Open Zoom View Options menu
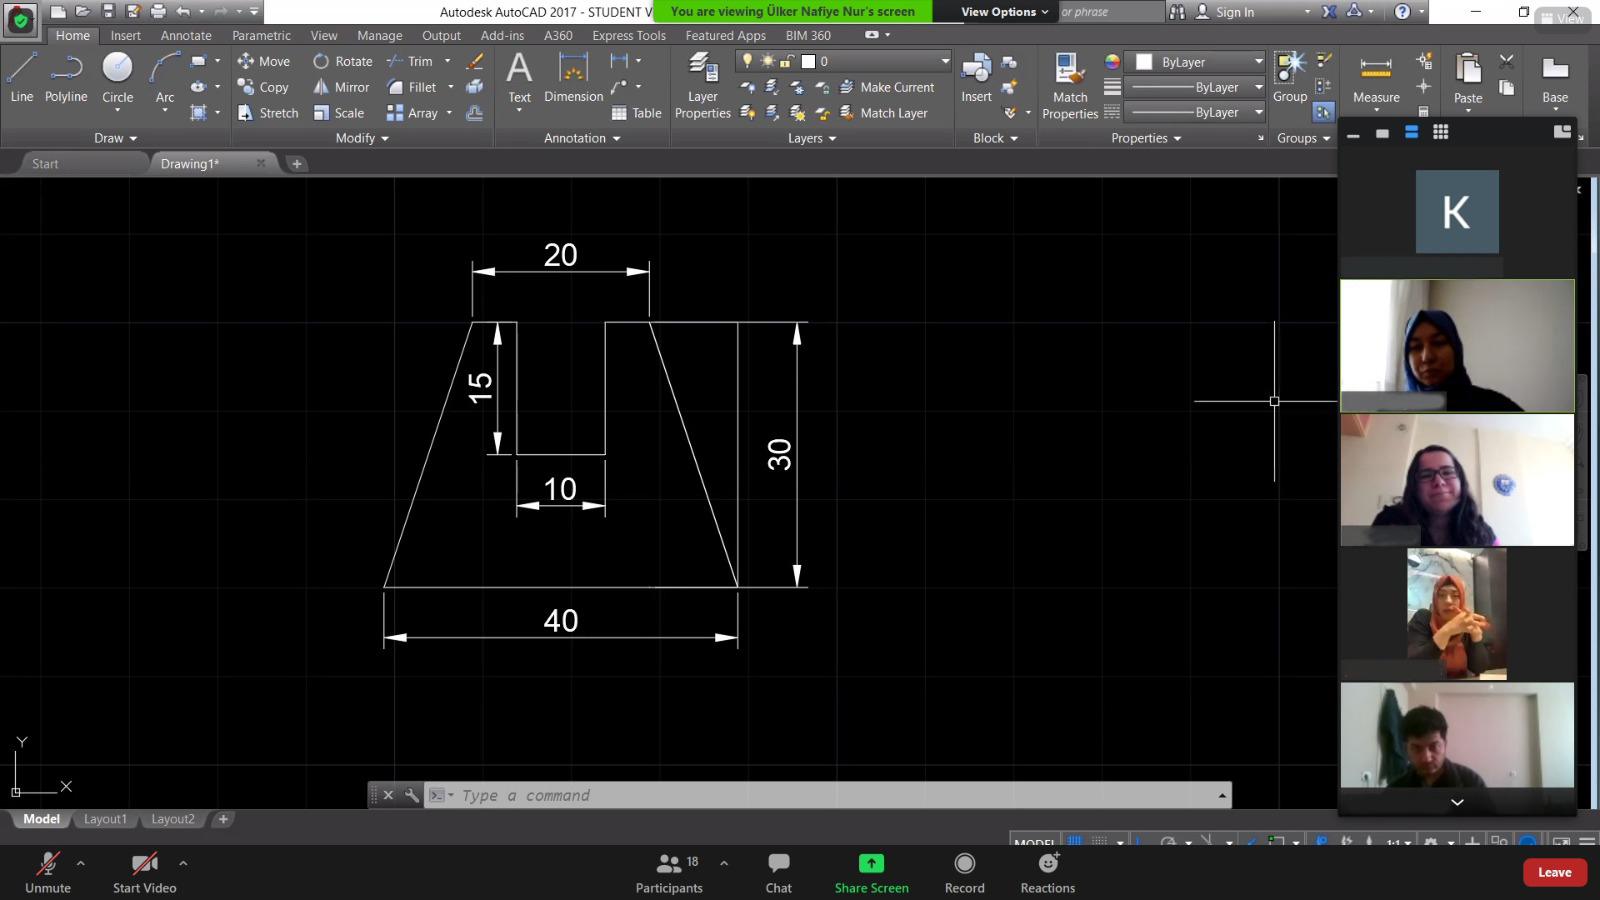This screenshot has height=900, width=1600. pyautogui.click(x=1005, y=12)
